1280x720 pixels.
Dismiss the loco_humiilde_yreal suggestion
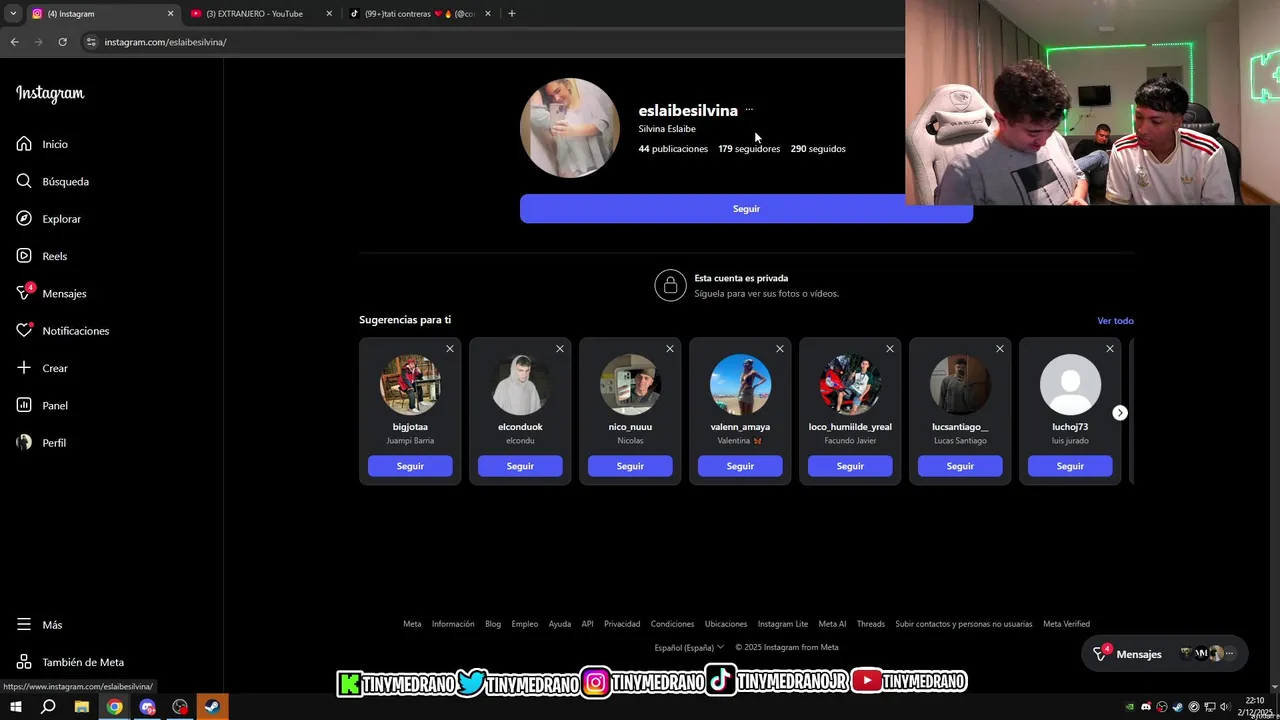click(x=890, y=349)
